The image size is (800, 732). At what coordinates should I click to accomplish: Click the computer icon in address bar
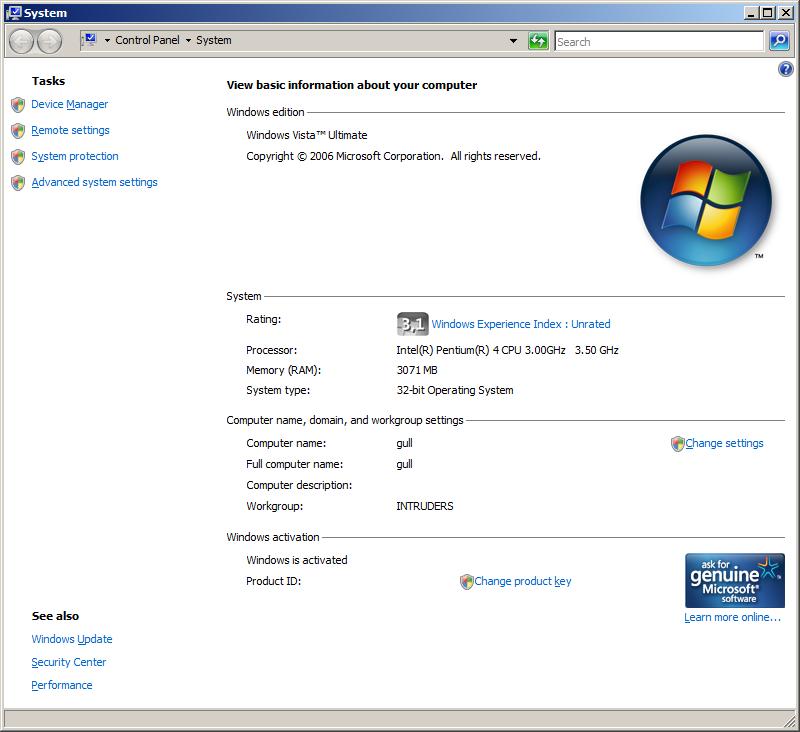[90, 40]
